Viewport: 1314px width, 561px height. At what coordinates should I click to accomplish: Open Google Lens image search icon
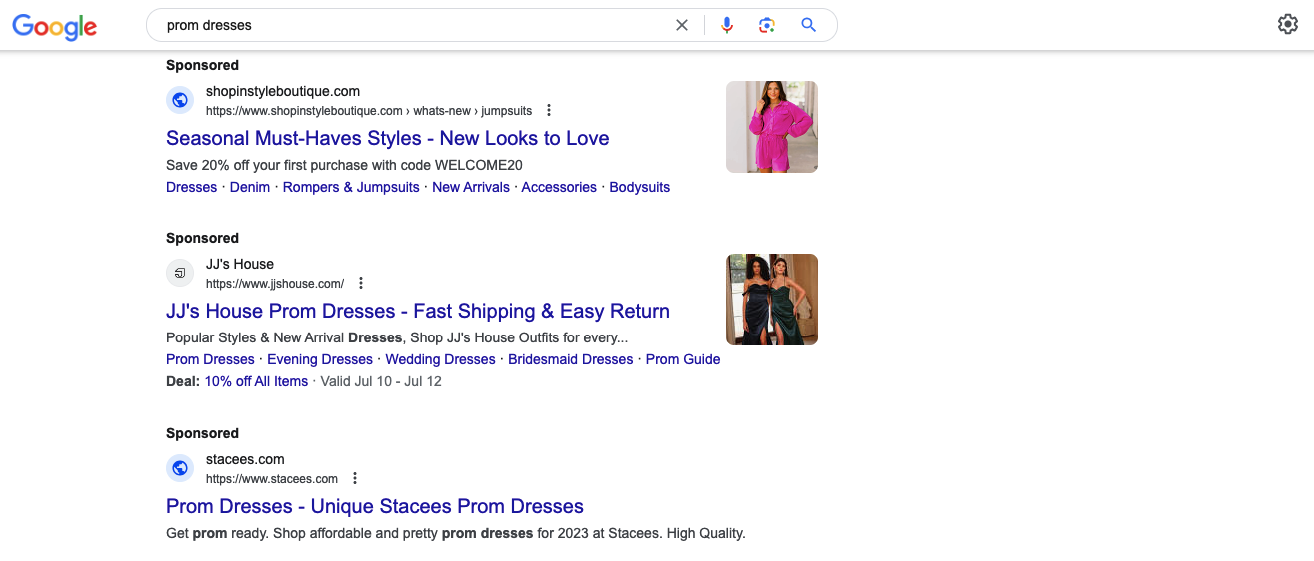point(767,25)
